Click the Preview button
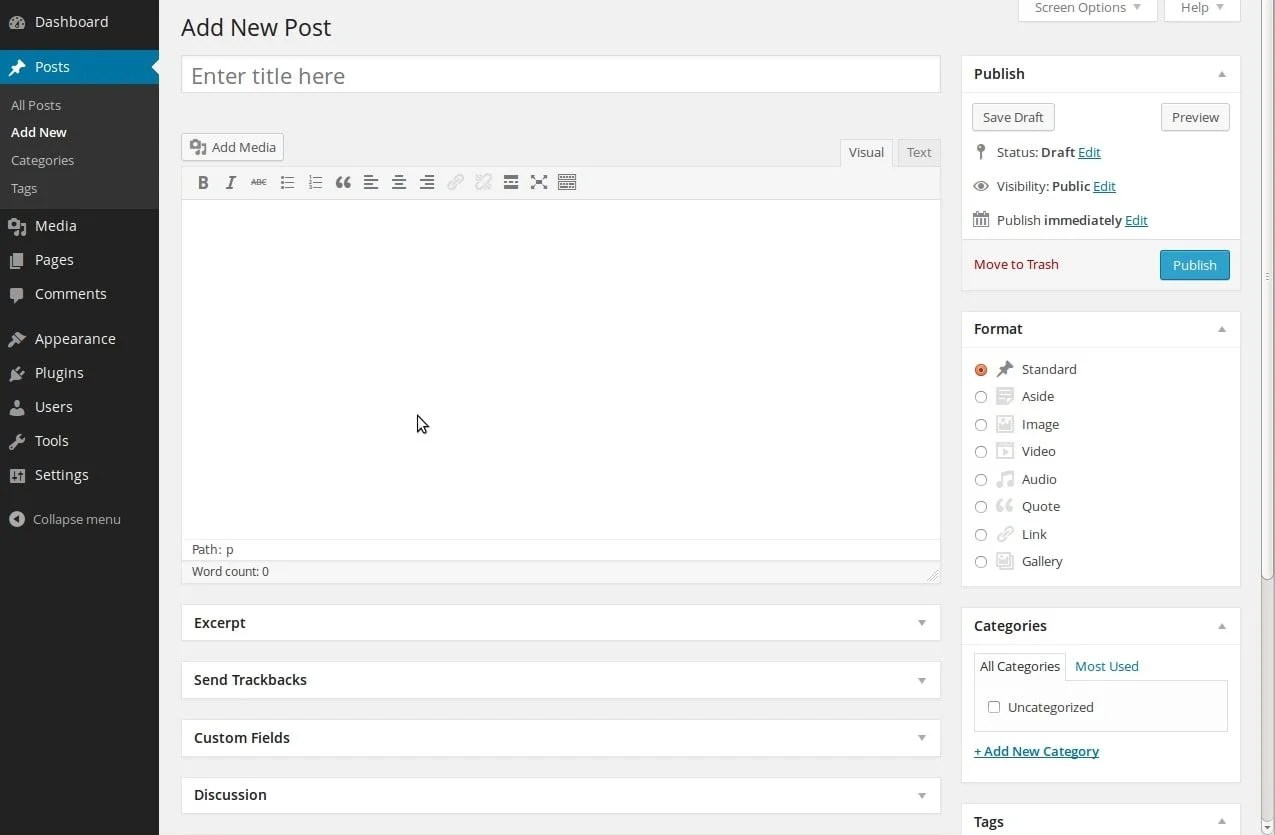The width and height of the screenshot is (1275, 835). coord(1195,117)
